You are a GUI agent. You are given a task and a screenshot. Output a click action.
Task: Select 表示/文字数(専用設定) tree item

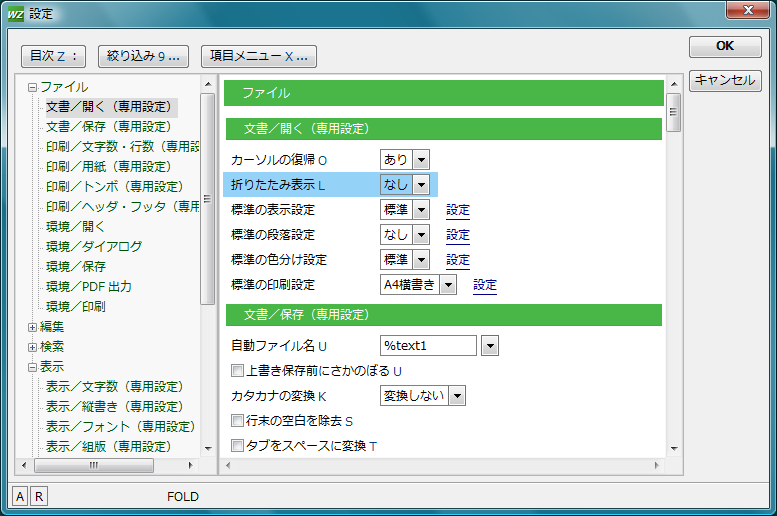point(115,387)
